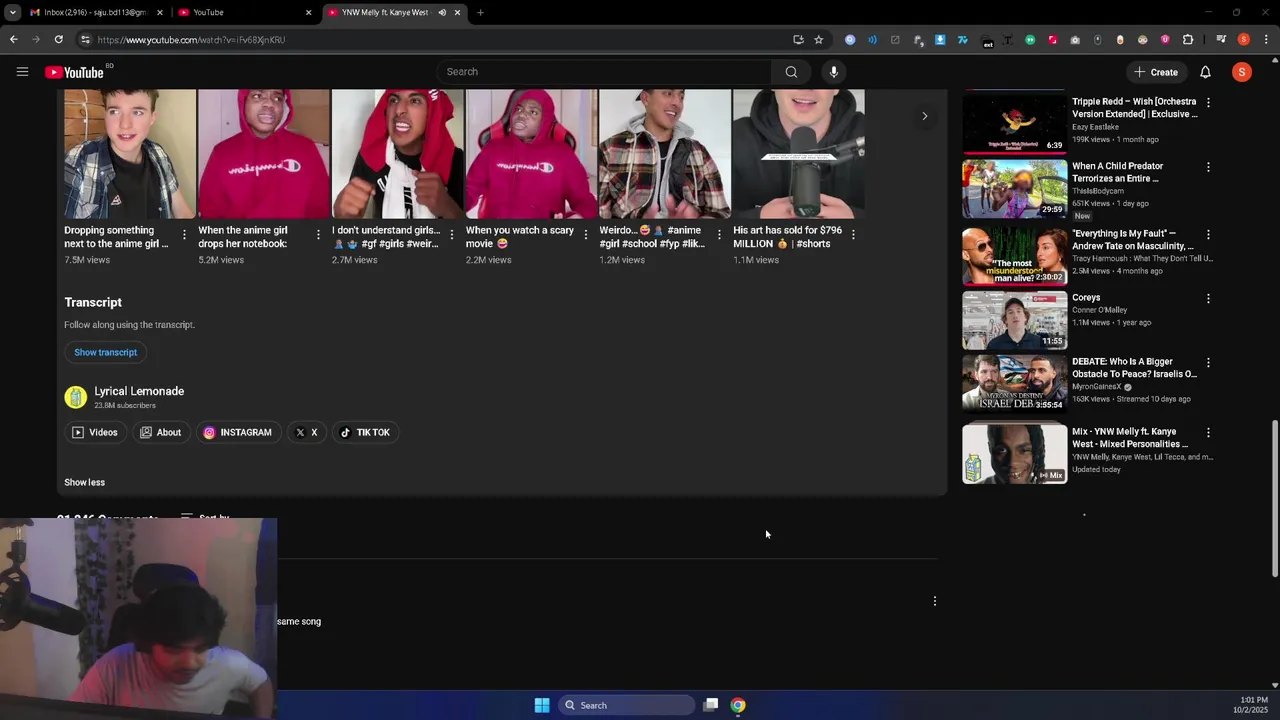Viewport: 1280px width, 720px height.
Task: Open the channel's About chip
Action: 160,432
